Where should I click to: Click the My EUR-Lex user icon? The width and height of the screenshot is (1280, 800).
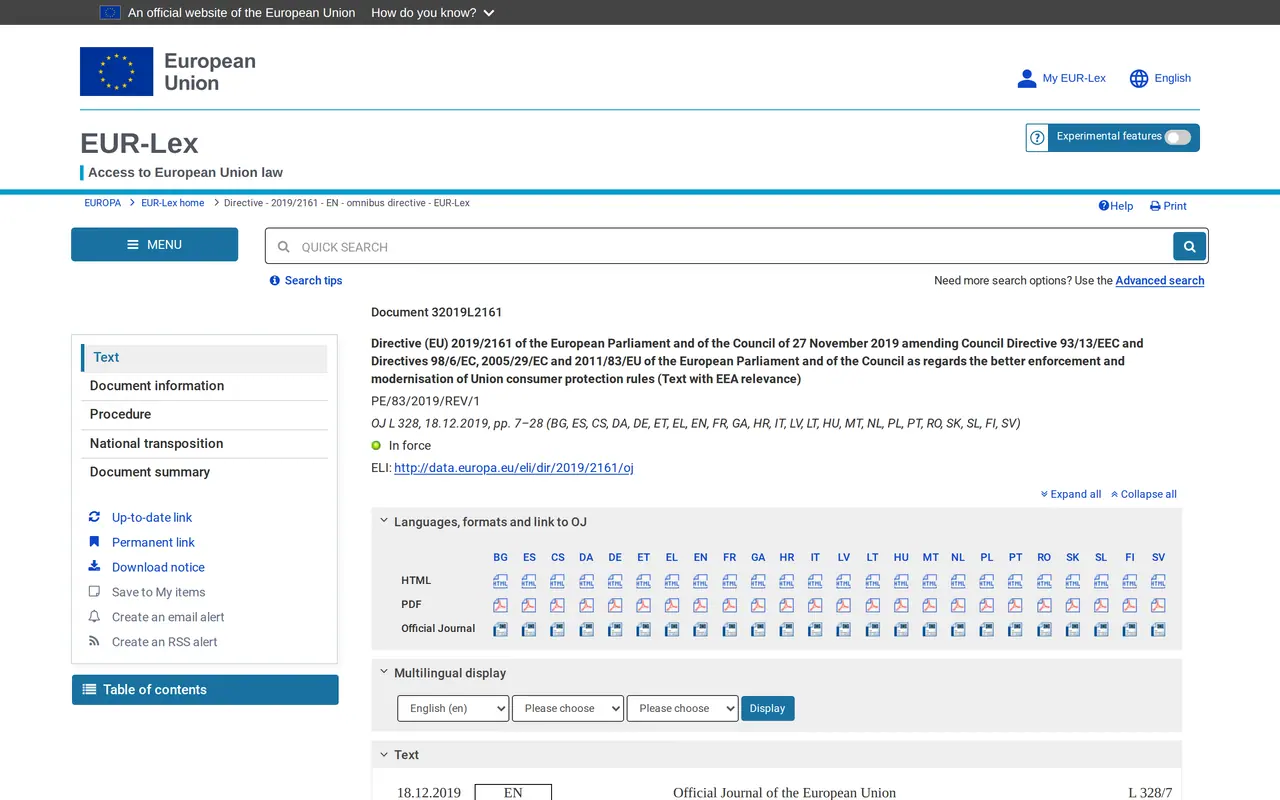[1027, 78]
